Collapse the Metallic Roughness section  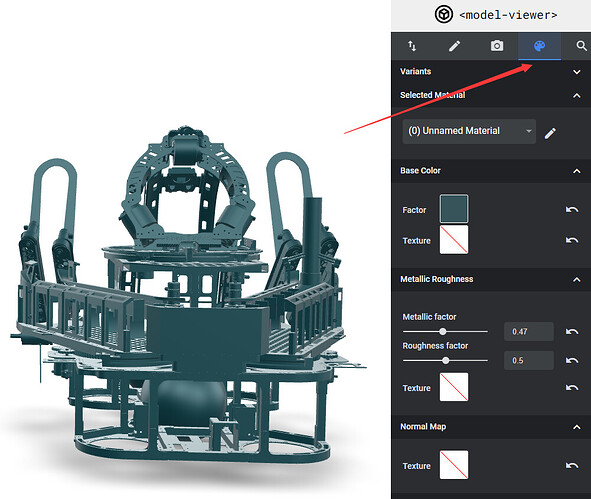tap(576, 279)
